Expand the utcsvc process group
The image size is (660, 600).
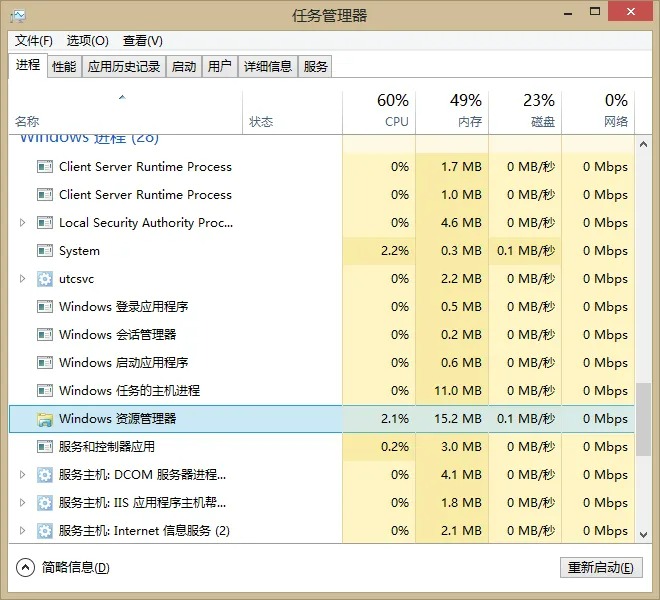[22, 279]
